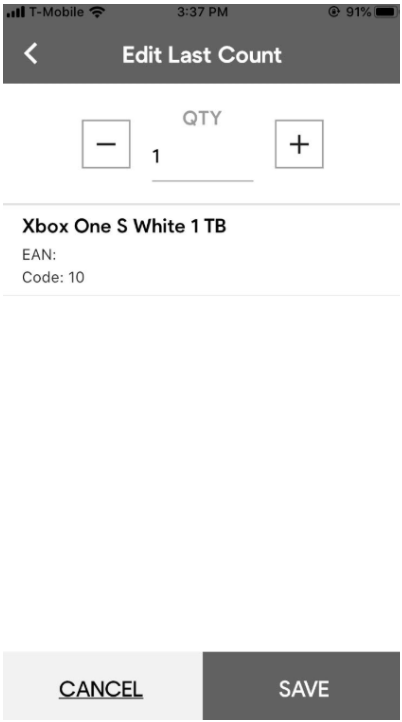Tap the 91% battery percentage

[358, 12]
